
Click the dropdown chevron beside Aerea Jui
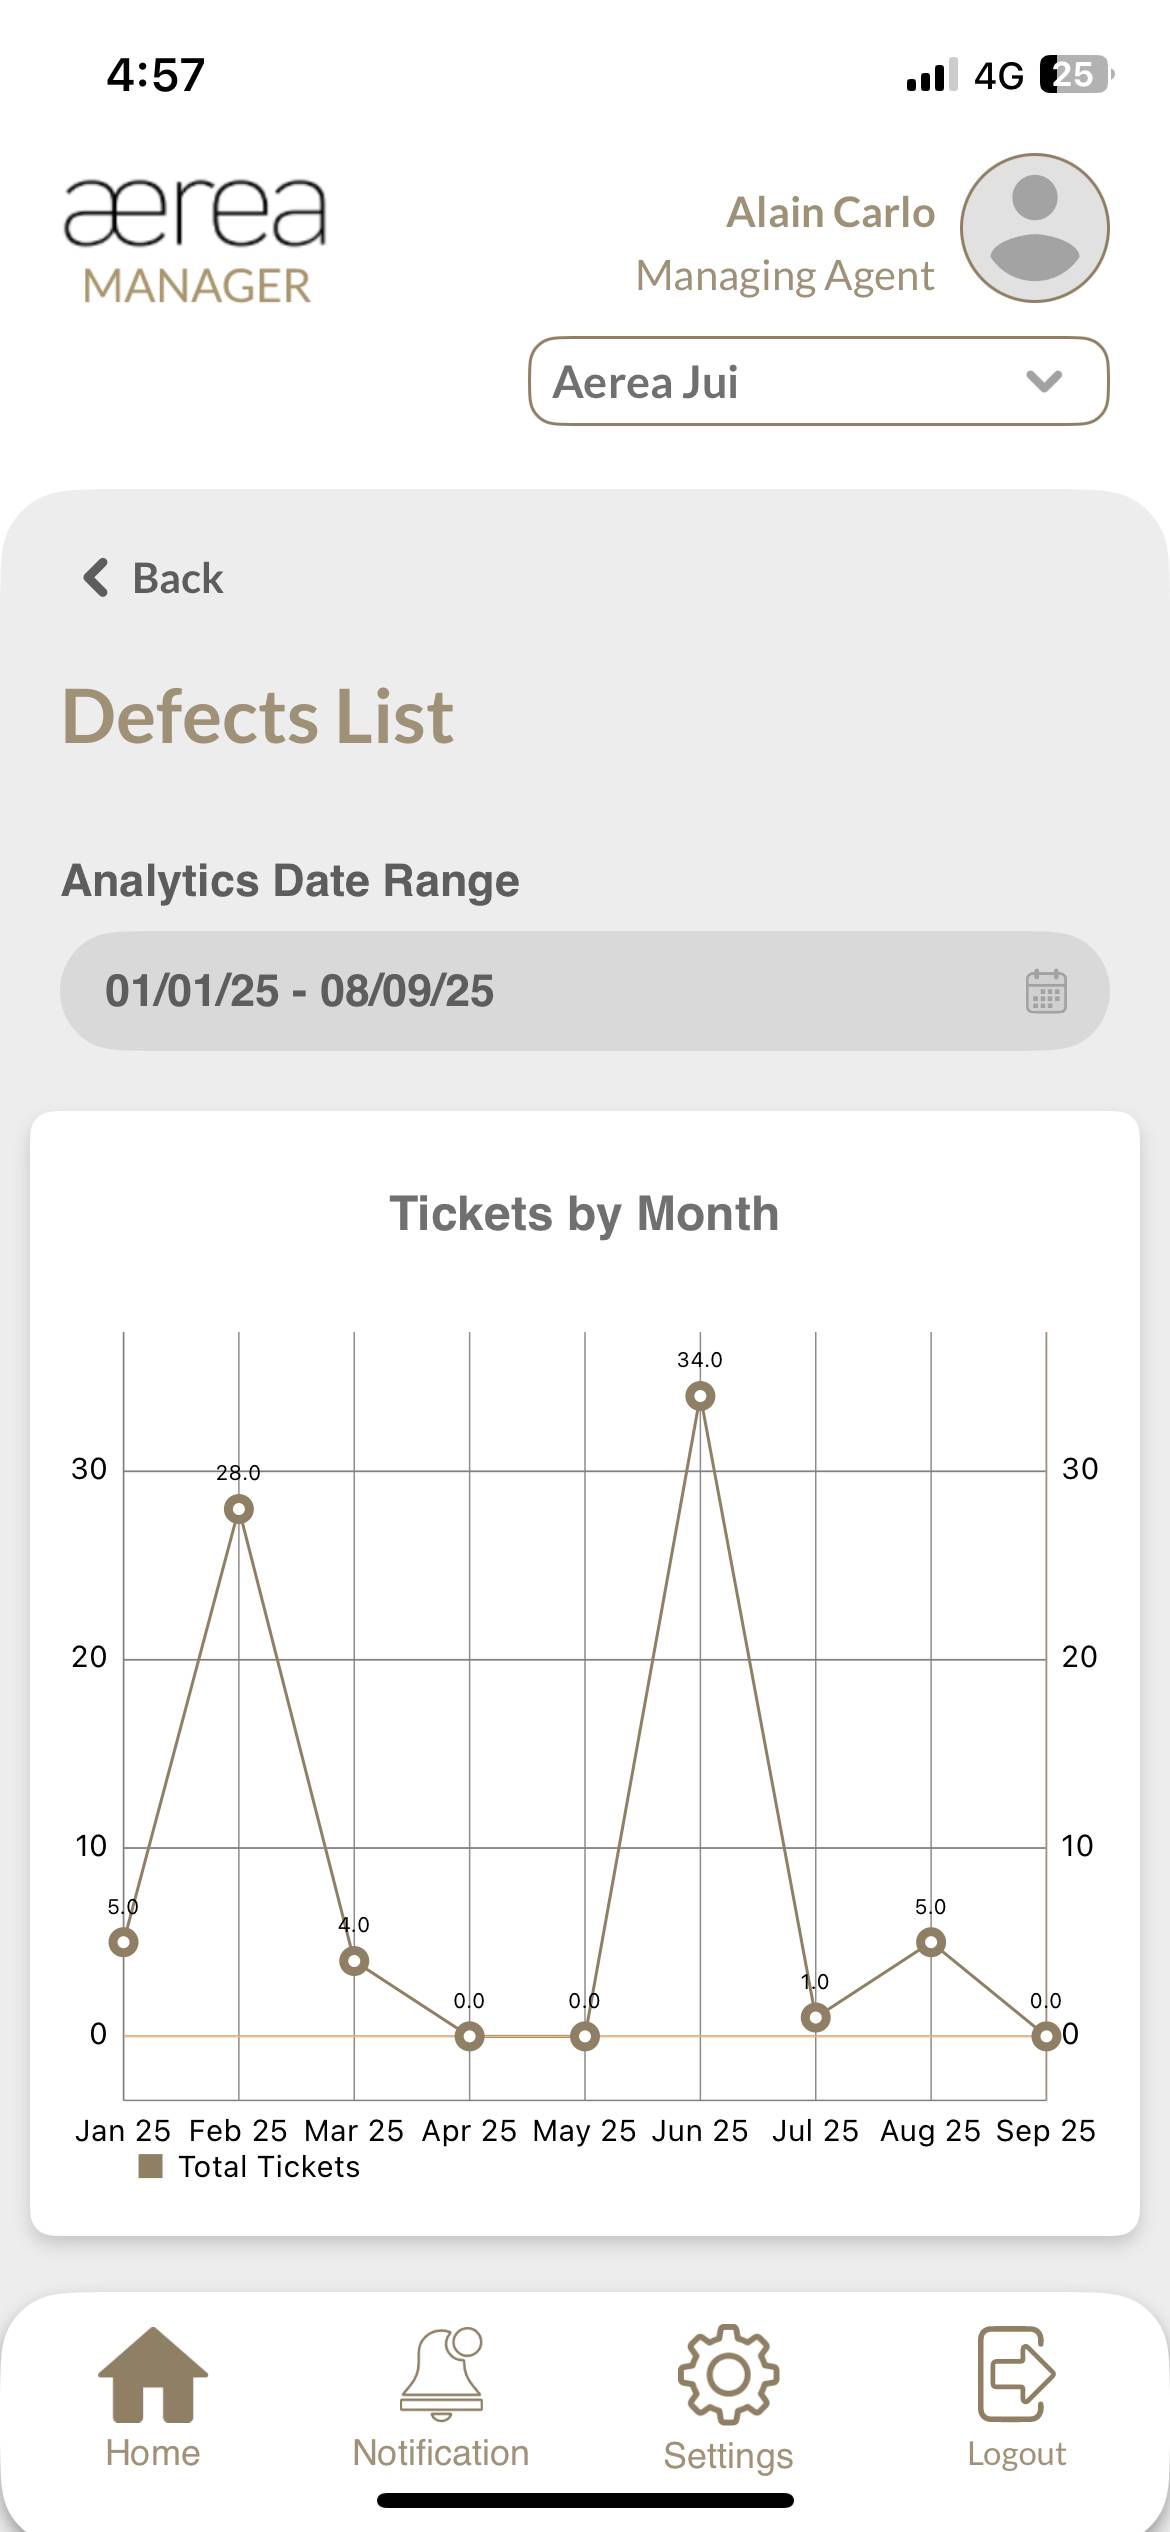pos(1044,381)
